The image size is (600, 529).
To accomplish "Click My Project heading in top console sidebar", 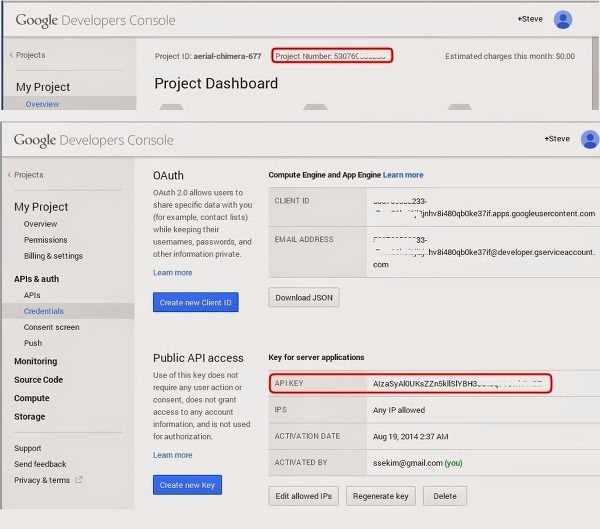I will coord(43,87).
